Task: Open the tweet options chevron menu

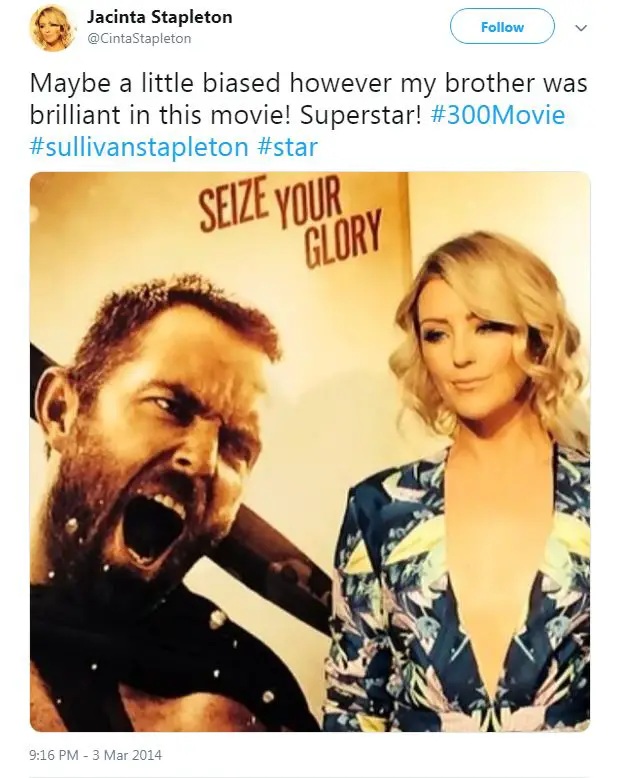Action: (581, 28)
